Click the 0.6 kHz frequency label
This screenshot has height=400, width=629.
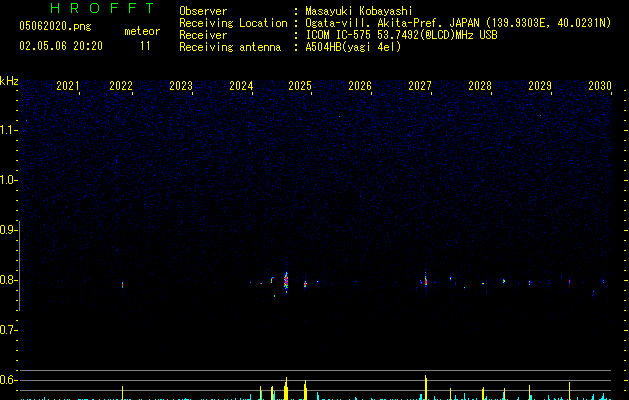pos(8,380)
